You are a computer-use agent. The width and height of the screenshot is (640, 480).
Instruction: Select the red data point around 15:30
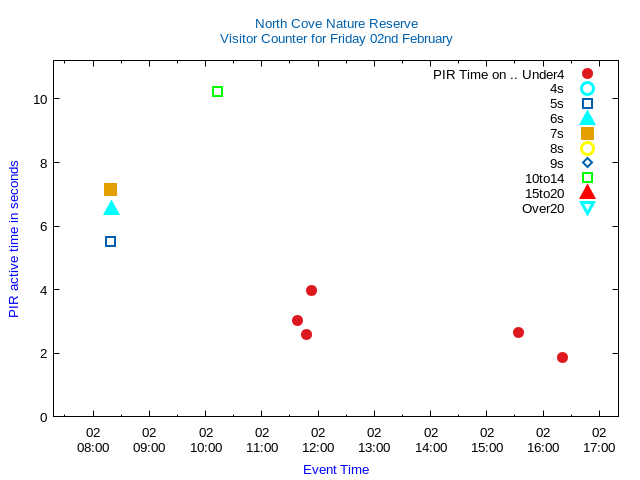point(518,333)
